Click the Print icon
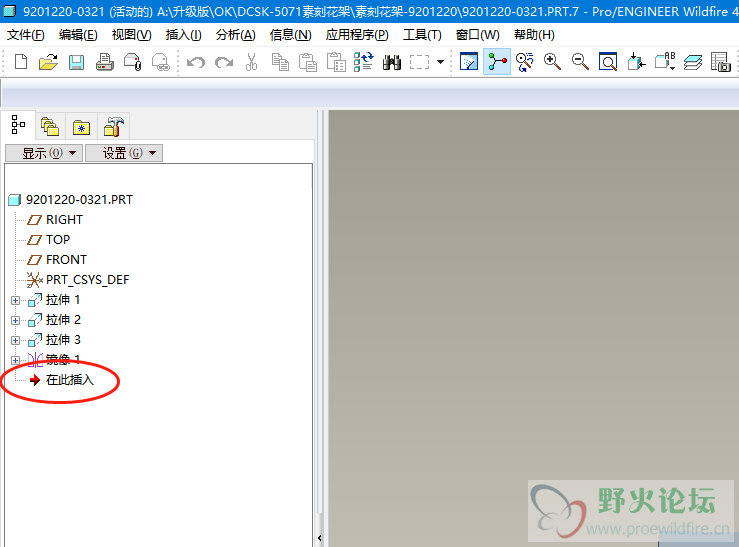Screen dimensions: 739x547 point(105,62)
